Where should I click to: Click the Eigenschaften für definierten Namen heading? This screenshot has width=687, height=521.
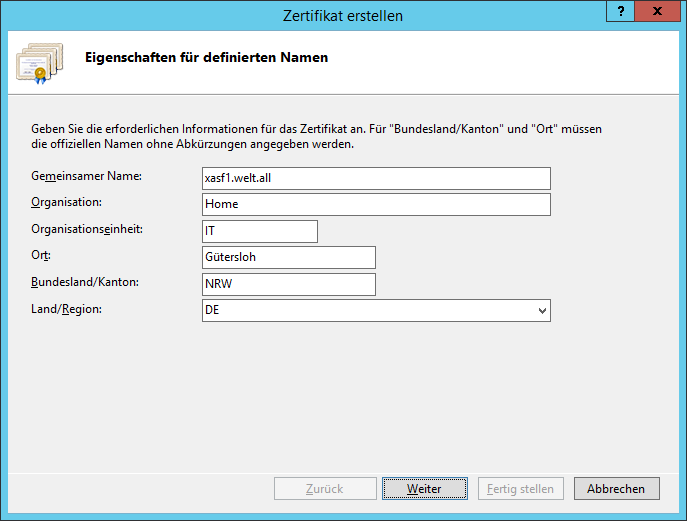tap(206, 57)
